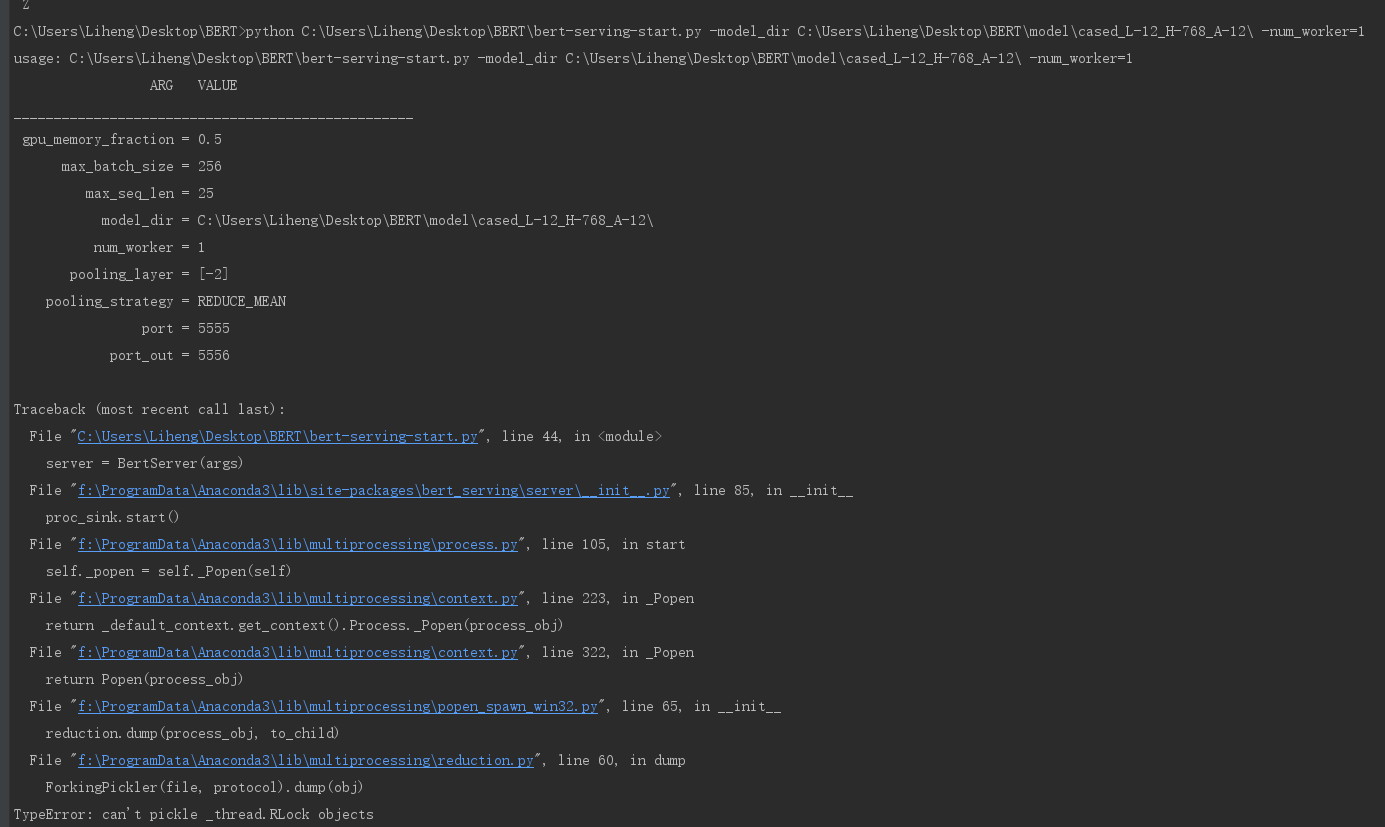Click the 'server = BertServer(args)' code line
This screenshot has width=1385, height=827.
[x=145, y=464]
